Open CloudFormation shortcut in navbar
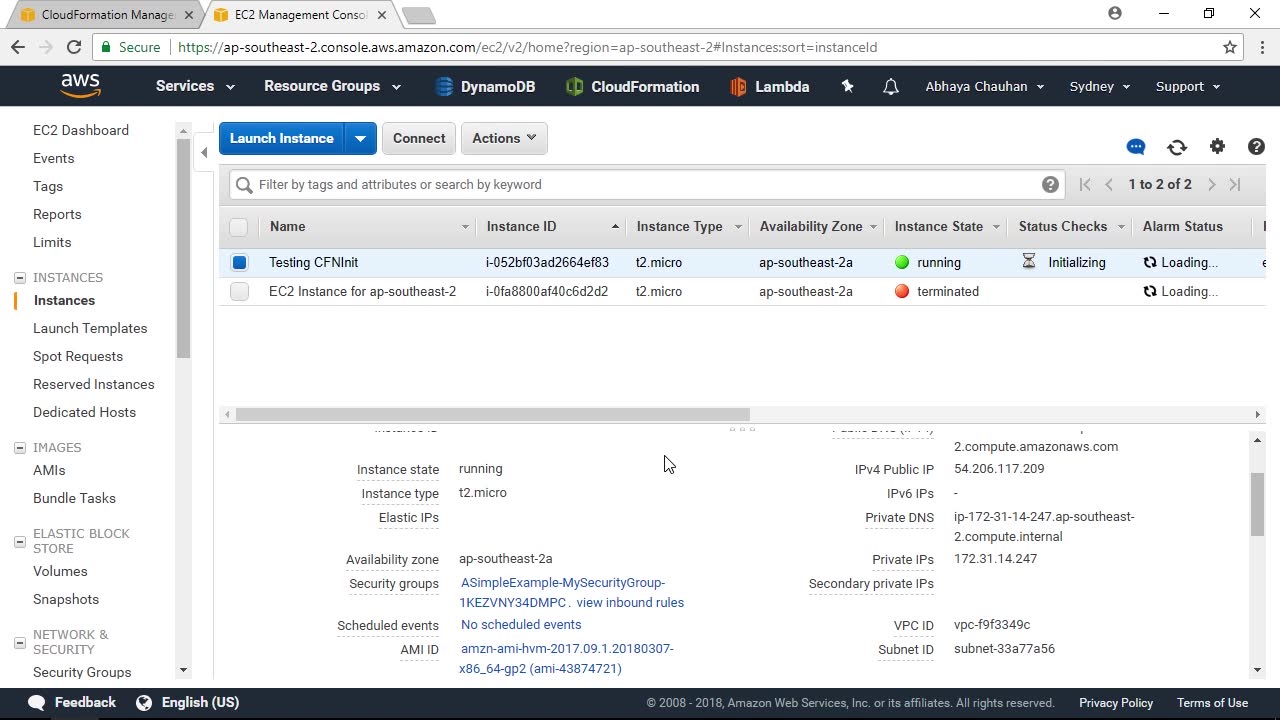This screenshot has width=1280, height=720. [632, 87]
